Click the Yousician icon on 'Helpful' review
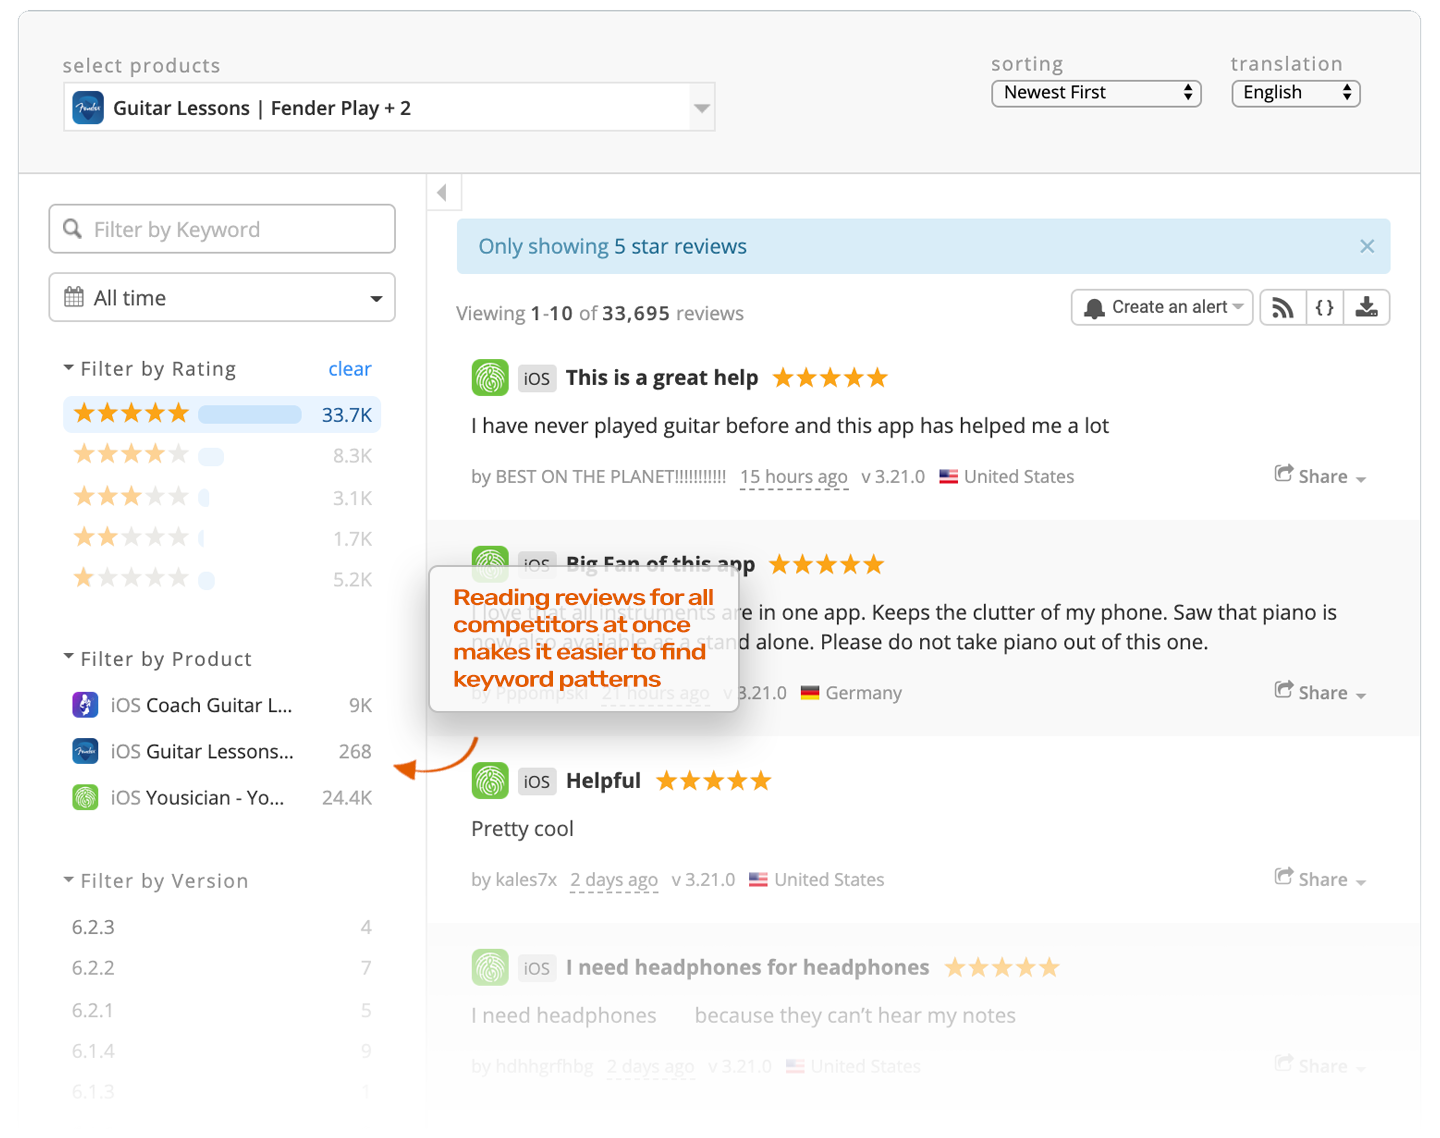Image resolution: width=1440 pixels, height=1138 pixels. (490, 781)
